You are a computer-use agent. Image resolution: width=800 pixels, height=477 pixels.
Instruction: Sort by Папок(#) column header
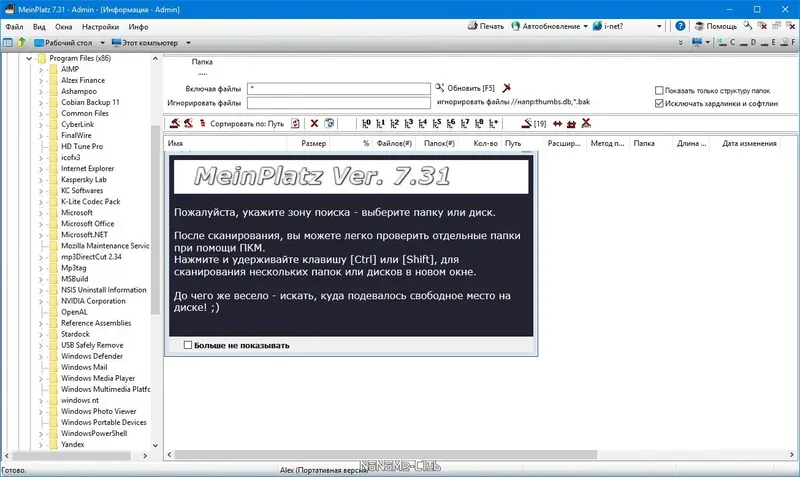click(439, 143)
